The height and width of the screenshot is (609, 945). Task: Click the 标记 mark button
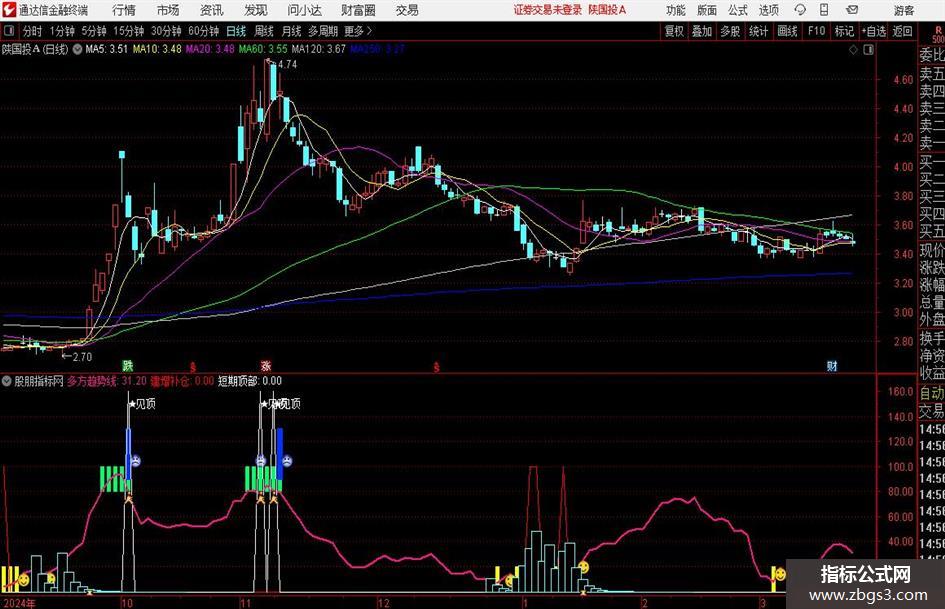coord(844,31)
